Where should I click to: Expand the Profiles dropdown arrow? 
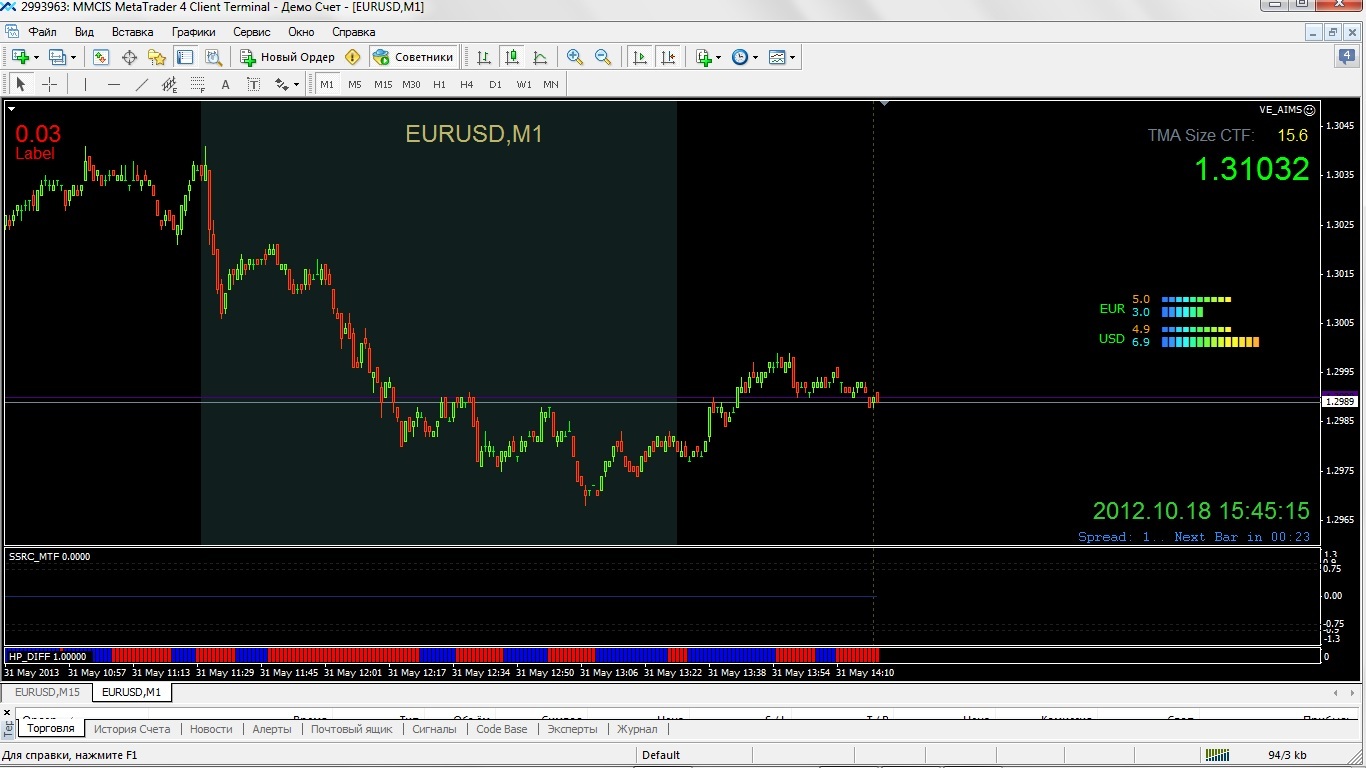[73, 57]
